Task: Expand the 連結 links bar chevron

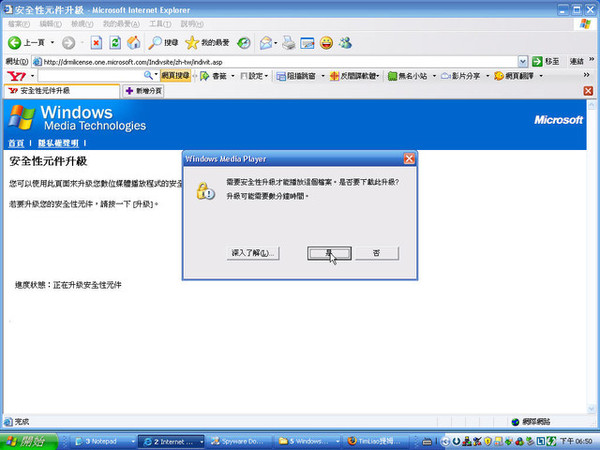Action: click(x=591, y=59)
